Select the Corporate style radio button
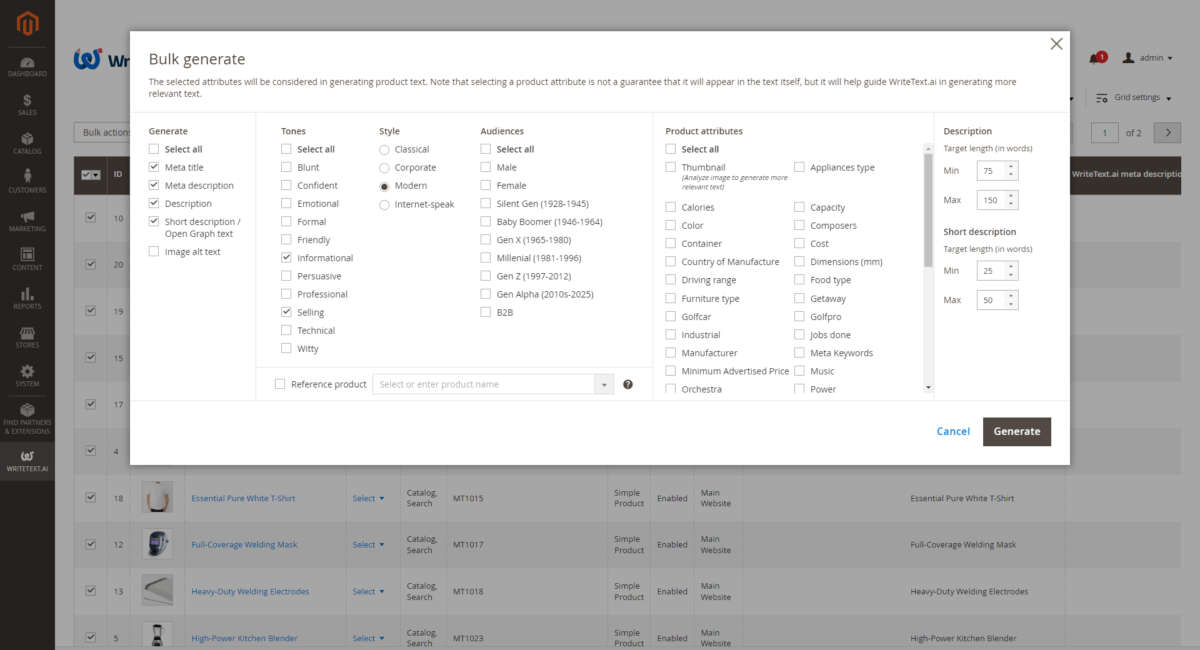Viewport: 1200px width, 650px height. (385, 168)
